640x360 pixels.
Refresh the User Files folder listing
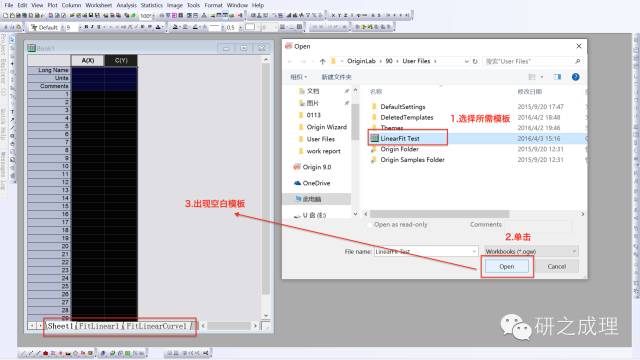pyautogui.click(x=475, y=61)
